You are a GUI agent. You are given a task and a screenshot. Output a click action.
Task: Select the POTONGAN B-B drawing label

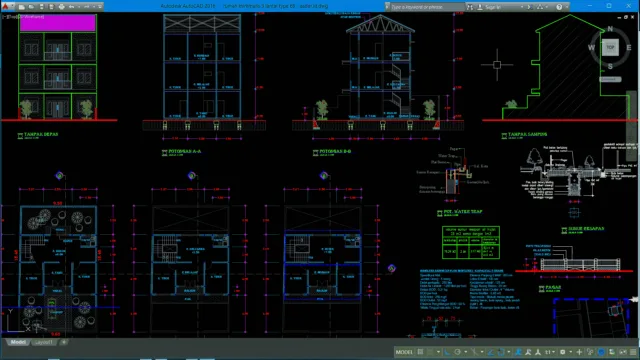(335, 151)
